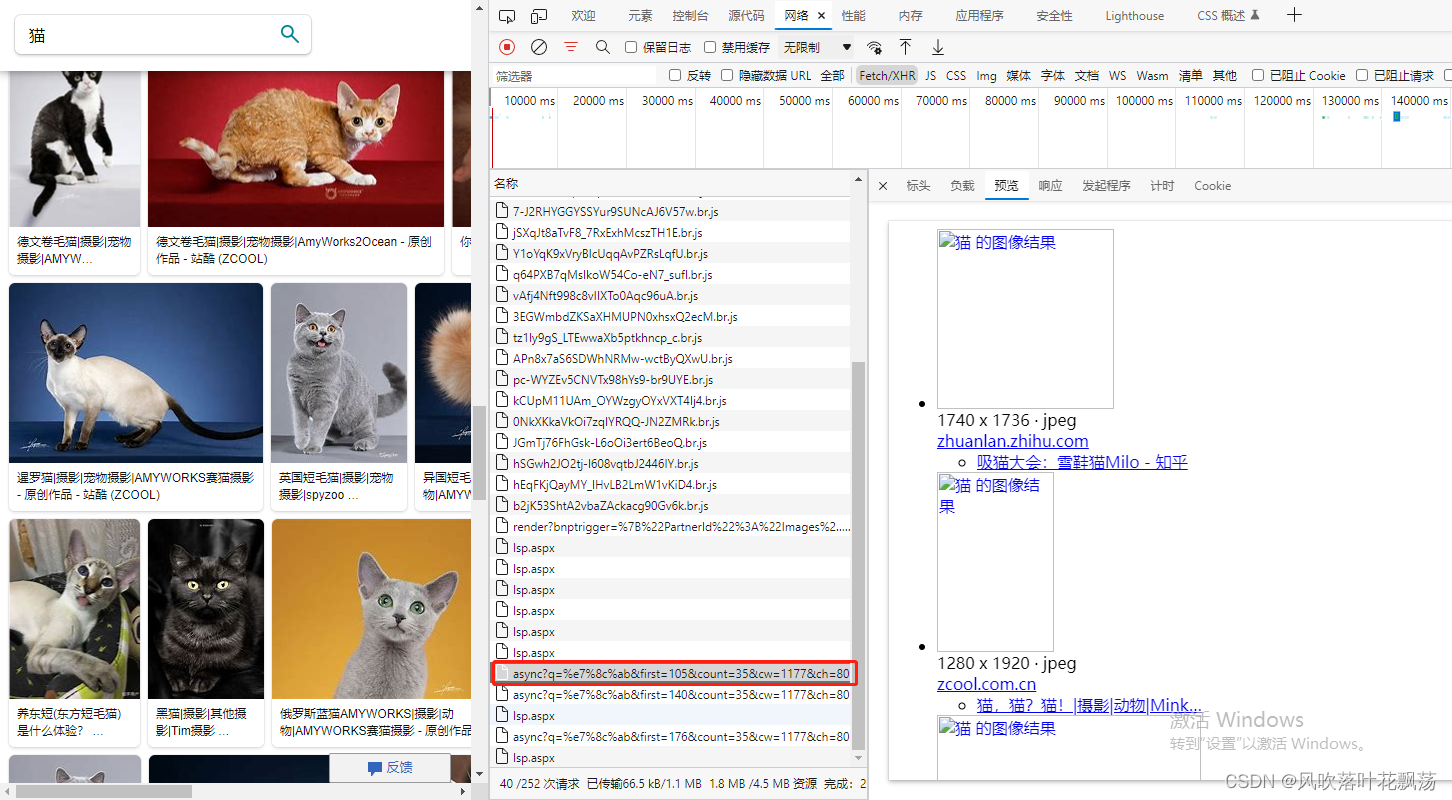Stop recording network log red button
The image size is (1452, 800).
(507, 47)
